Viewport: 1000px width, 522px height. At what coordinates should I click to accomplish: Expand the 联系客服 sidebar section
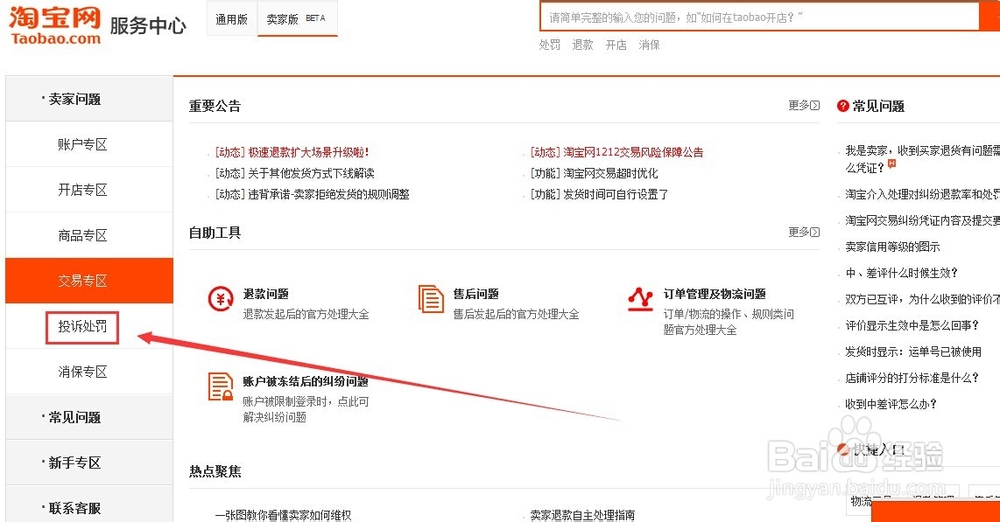(x=89, y=508)
